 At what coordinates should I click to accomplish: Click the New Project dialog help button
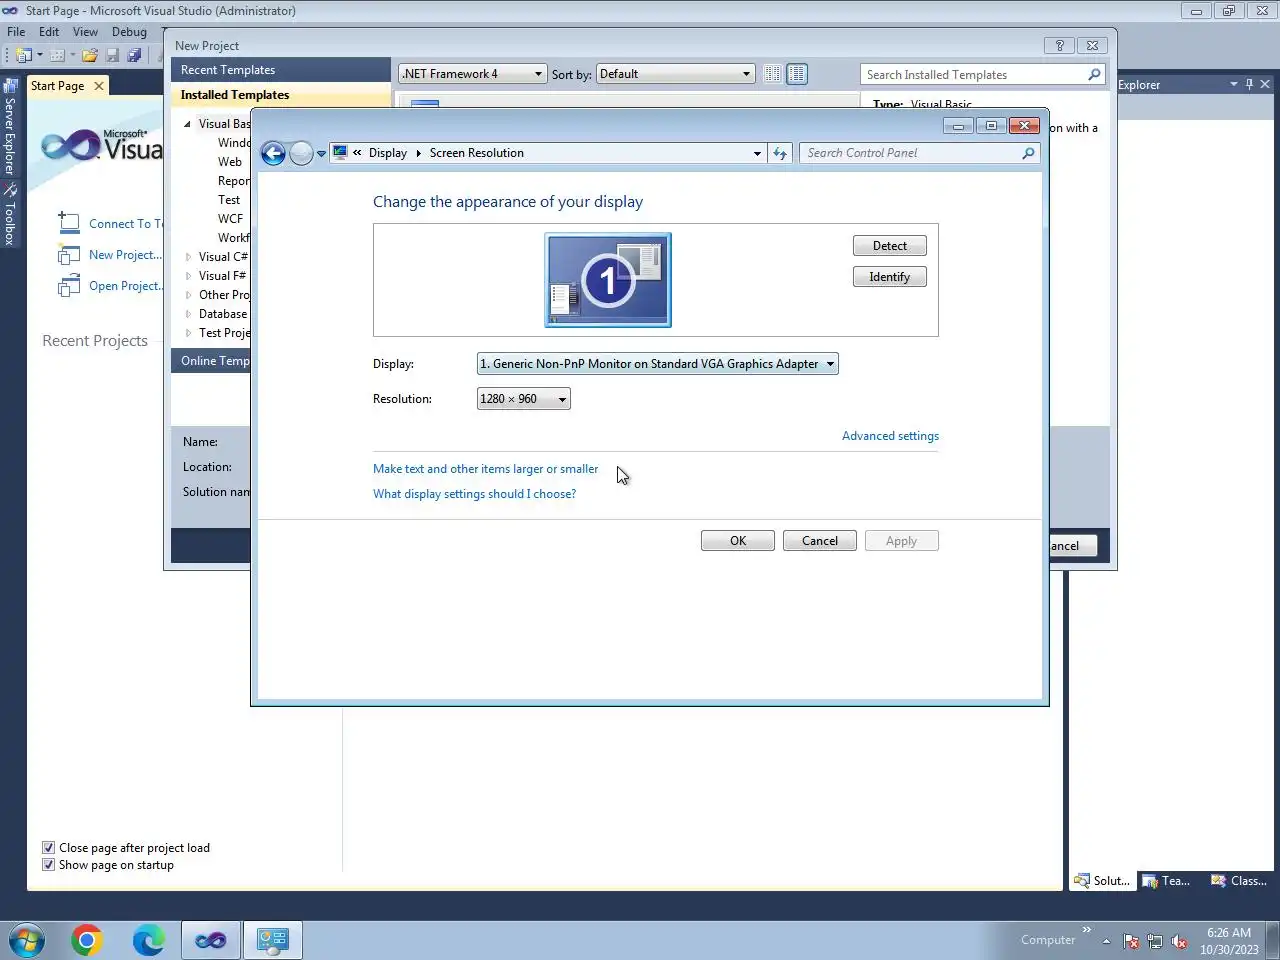(x=1059, y=45)
